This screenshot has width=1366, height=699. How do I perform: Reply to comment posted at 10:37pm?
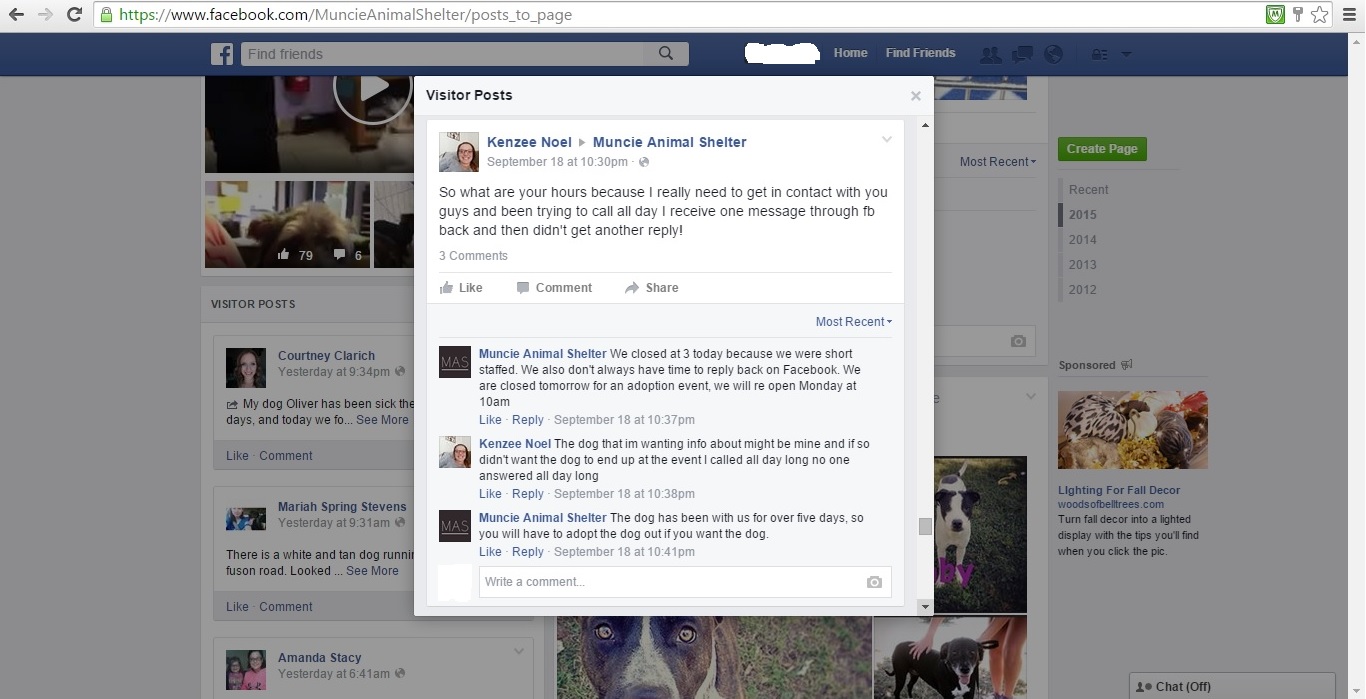527,420
